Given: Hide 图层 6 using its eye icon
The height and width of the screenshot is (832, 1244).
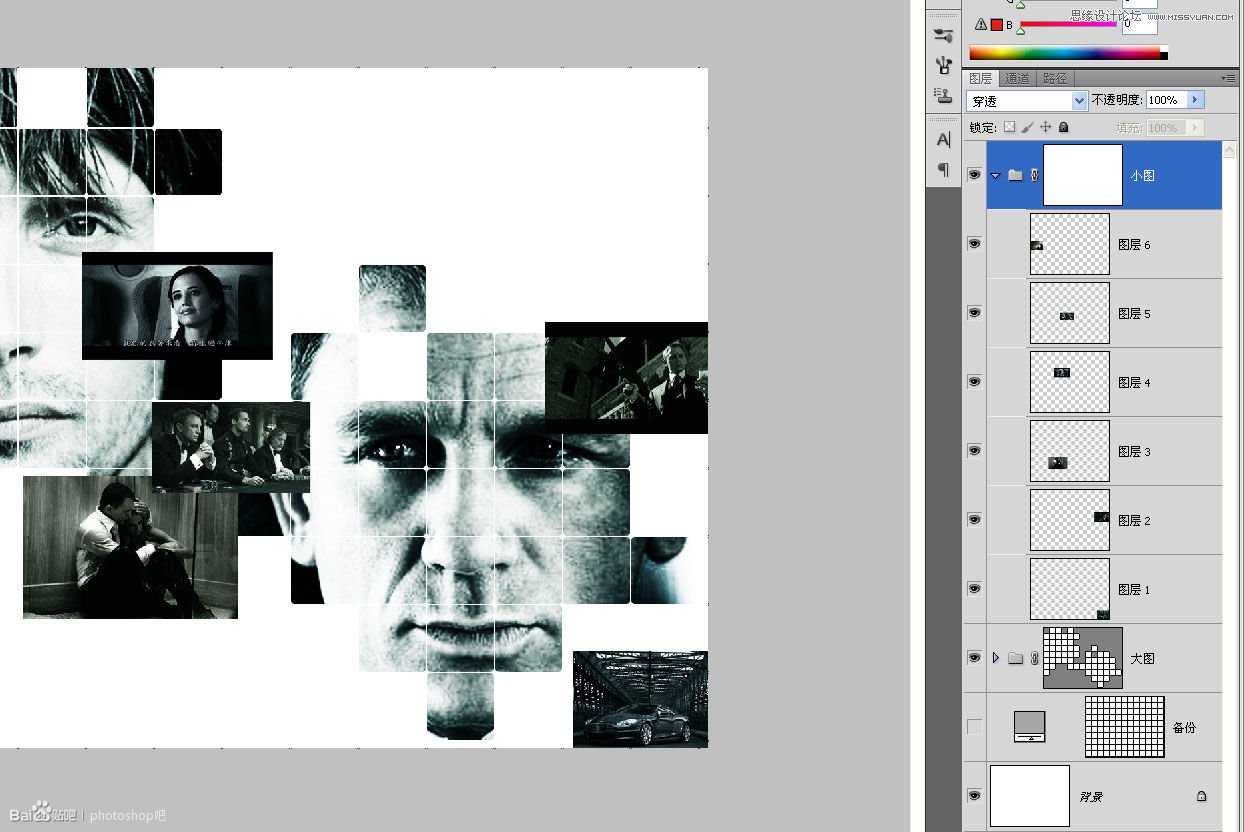Looking at the screenshot, I should [974, 244].
